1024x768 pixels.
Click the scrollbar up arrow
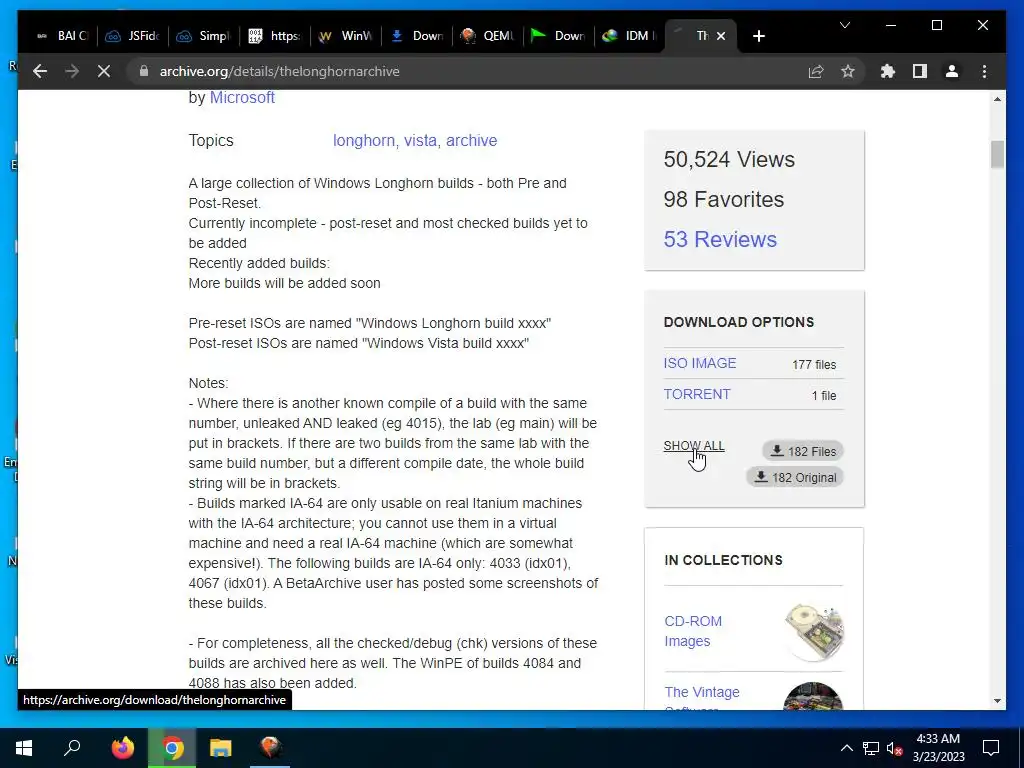[x=997, y=99]
